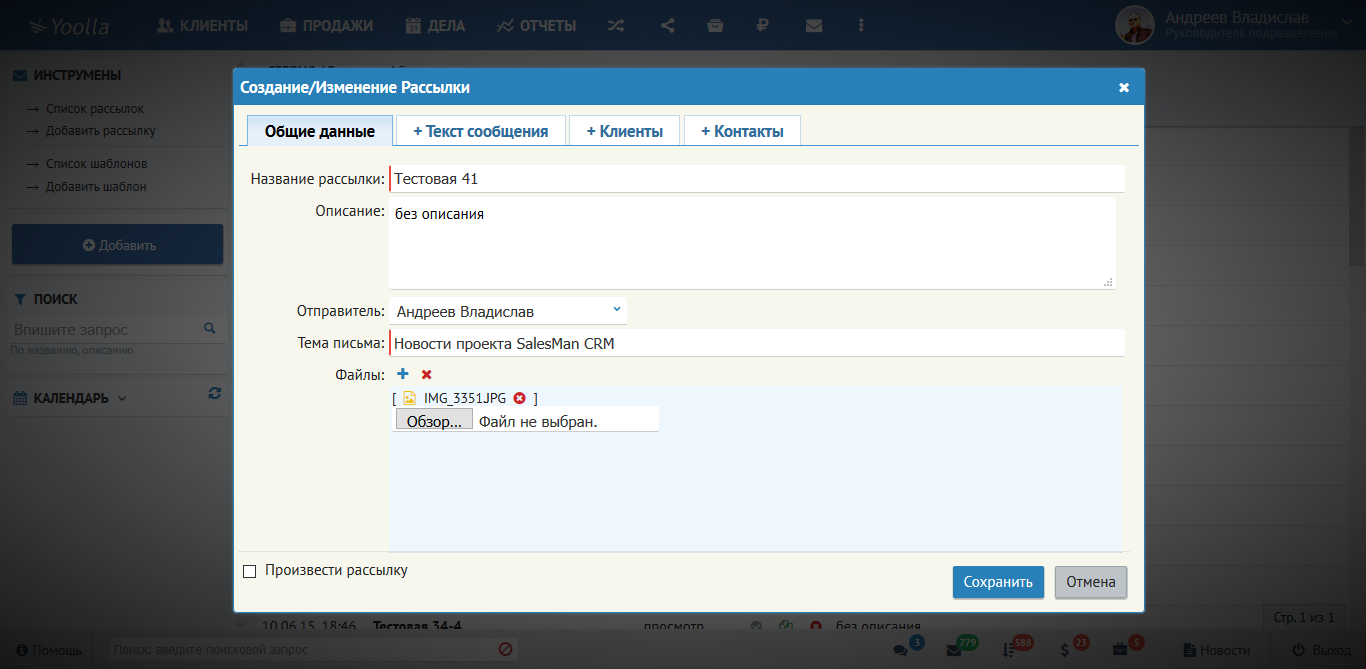The width and height of the screenshot is (1366, 669).
Task: Switch to the Контакты tab
Action: point(742,131)
